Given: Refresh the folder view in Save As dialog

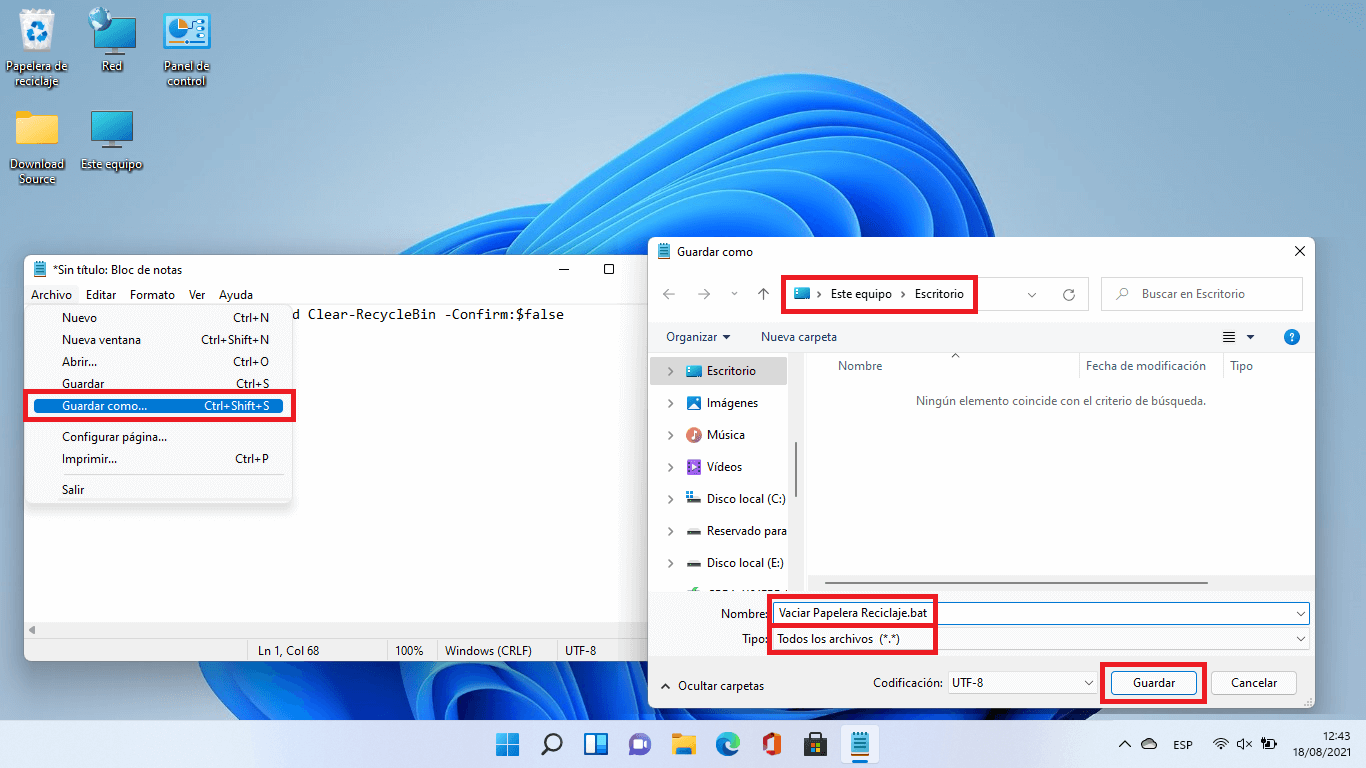Looking at the screenshot, I should pos(1069,293).
